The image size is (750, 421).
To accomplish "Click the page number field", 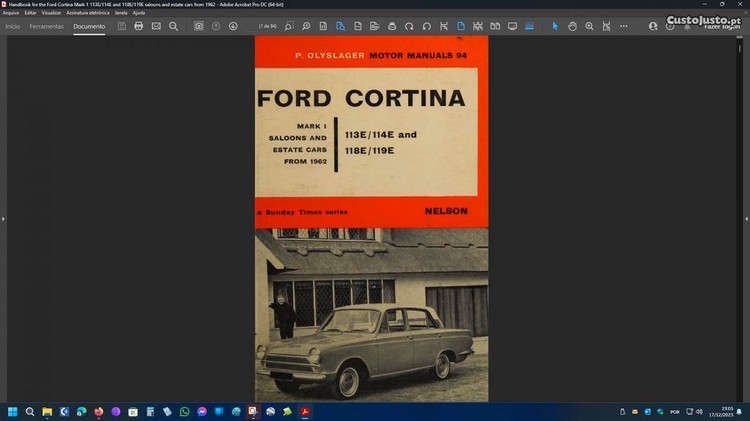I will coord(267,26).
